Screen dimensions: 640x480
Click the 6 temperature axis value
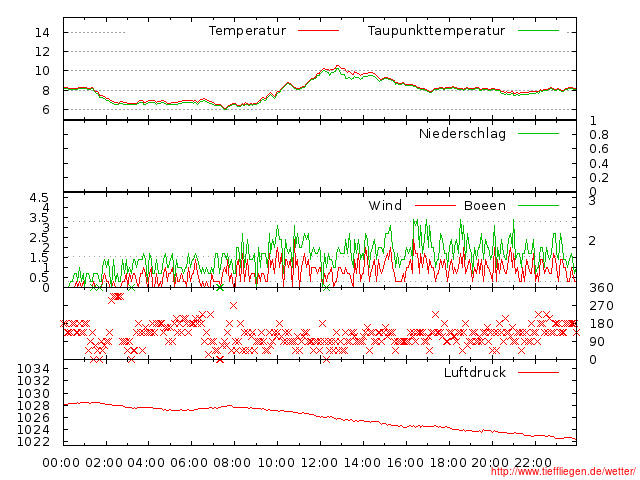[x=45, y=109]
